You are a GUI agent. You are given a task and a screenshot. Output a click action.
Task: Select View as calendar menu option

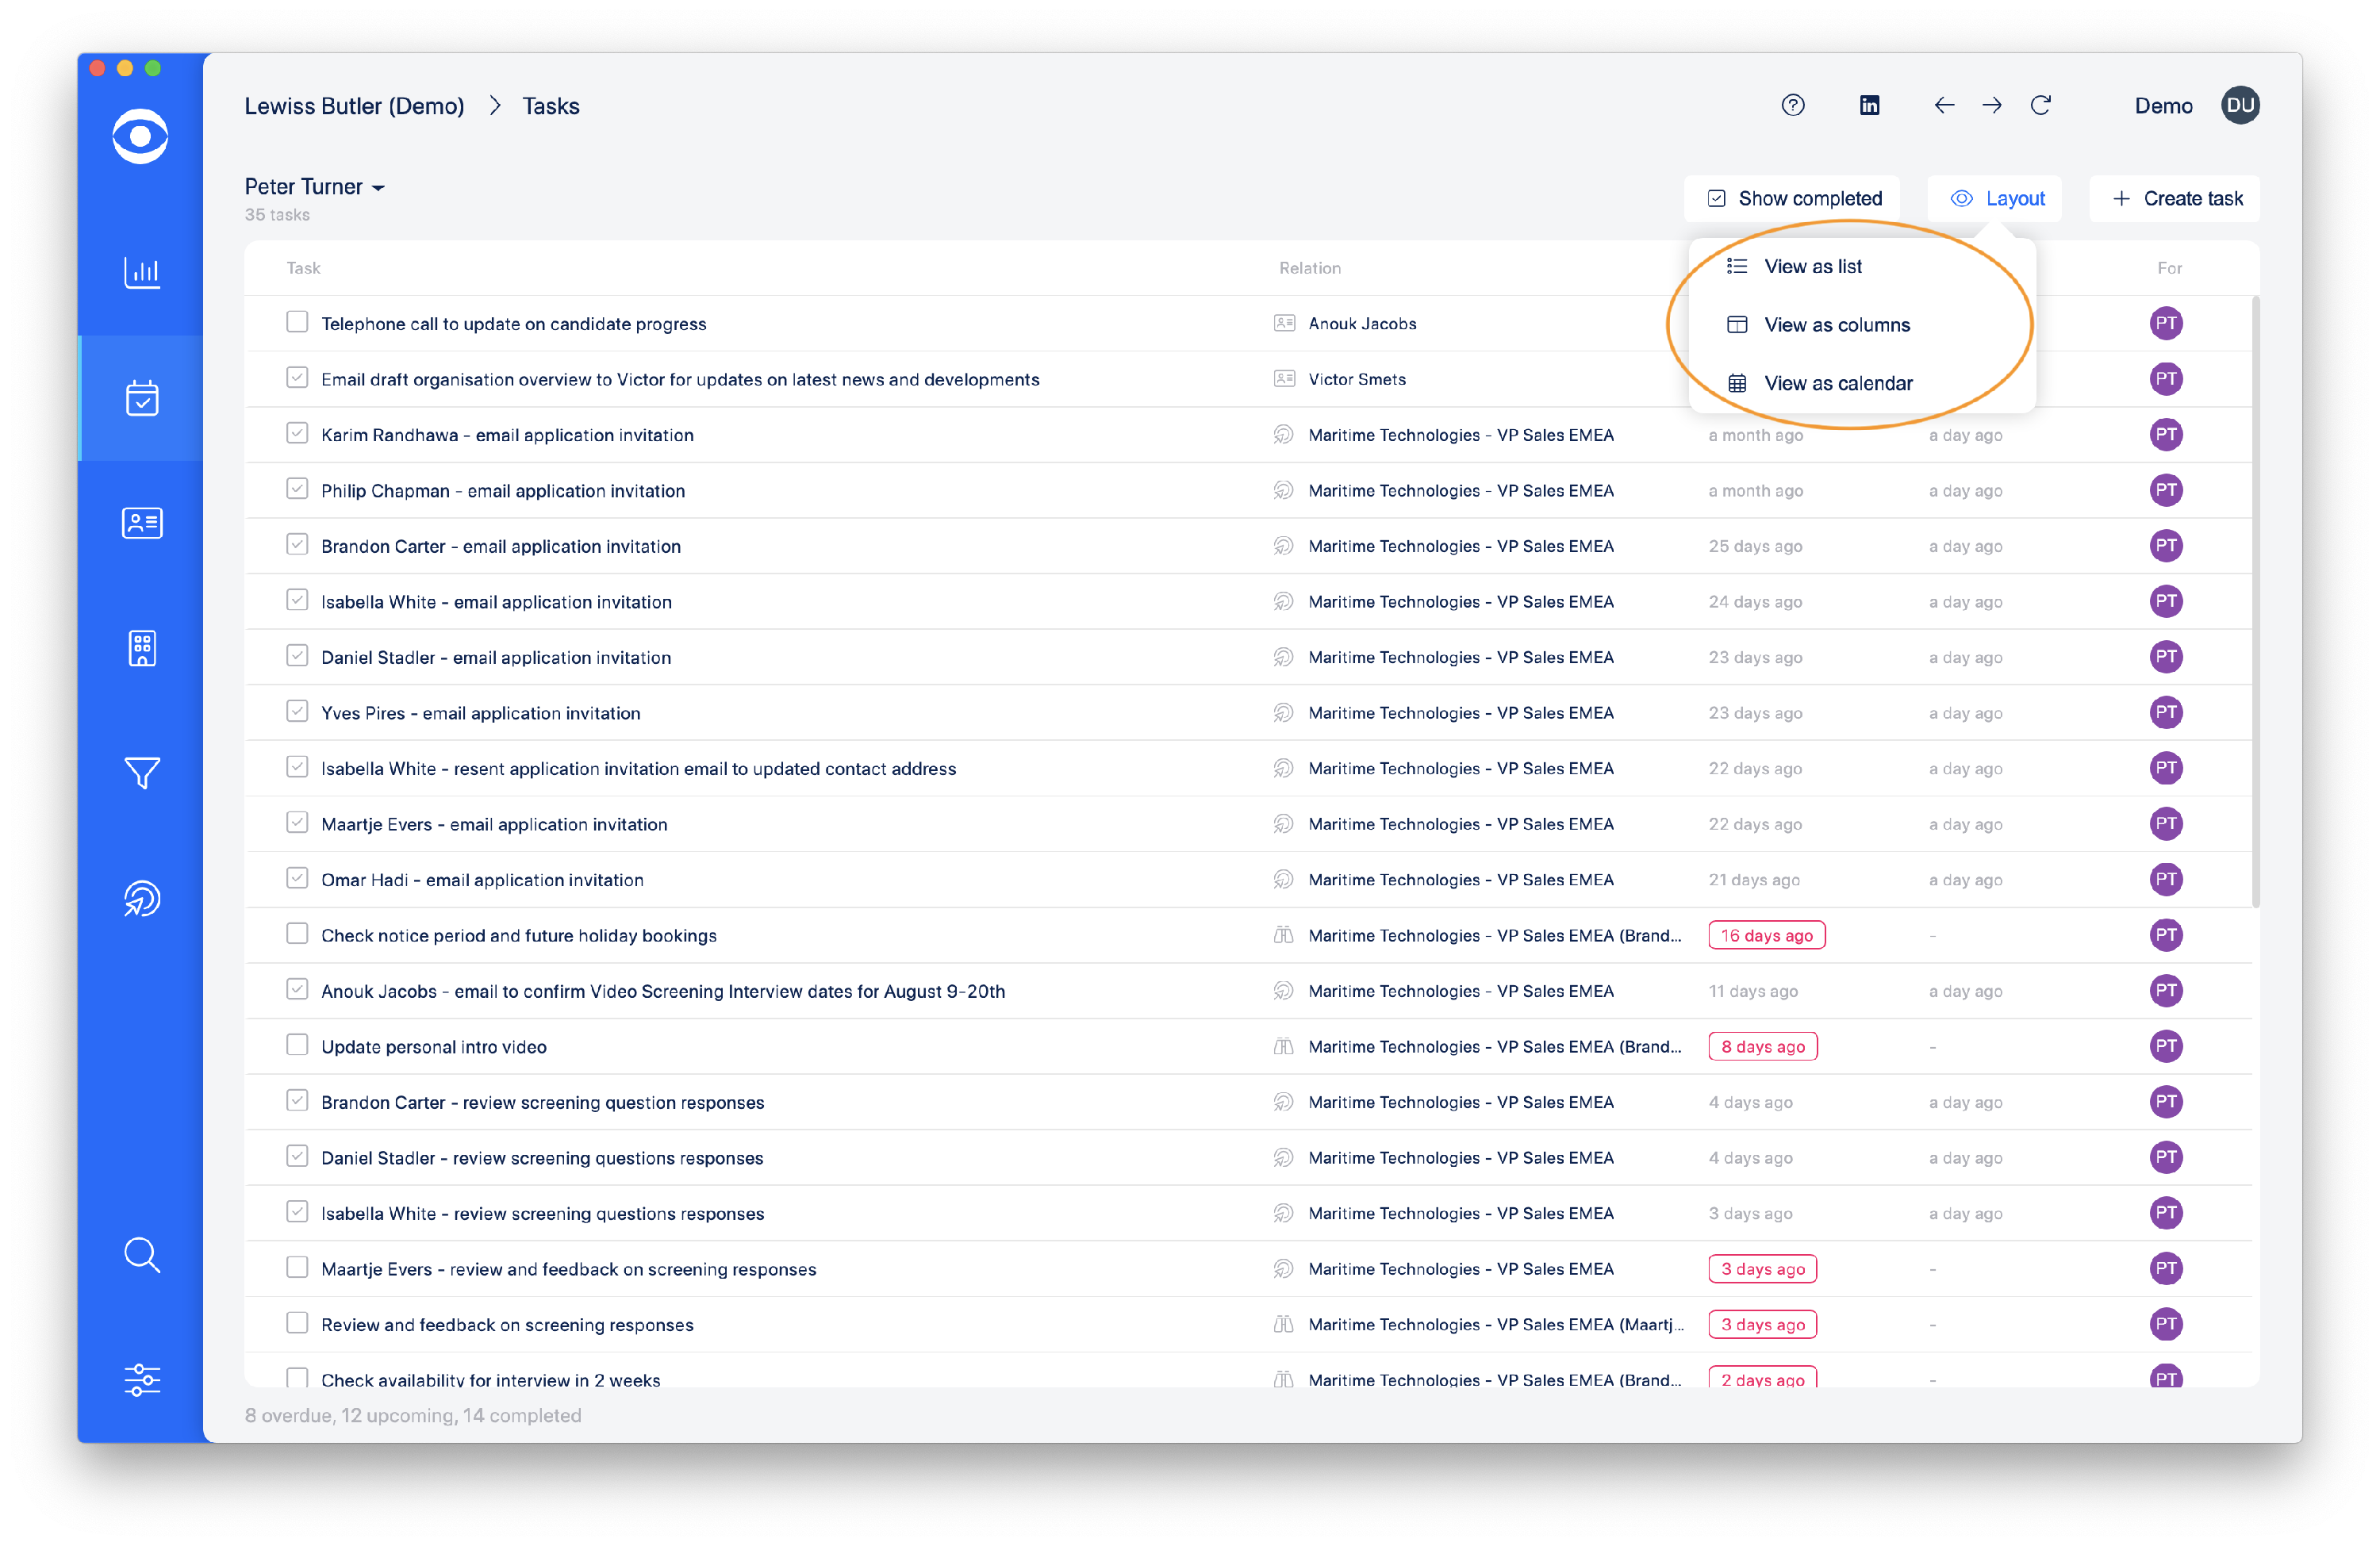[x=1837, y=383]
